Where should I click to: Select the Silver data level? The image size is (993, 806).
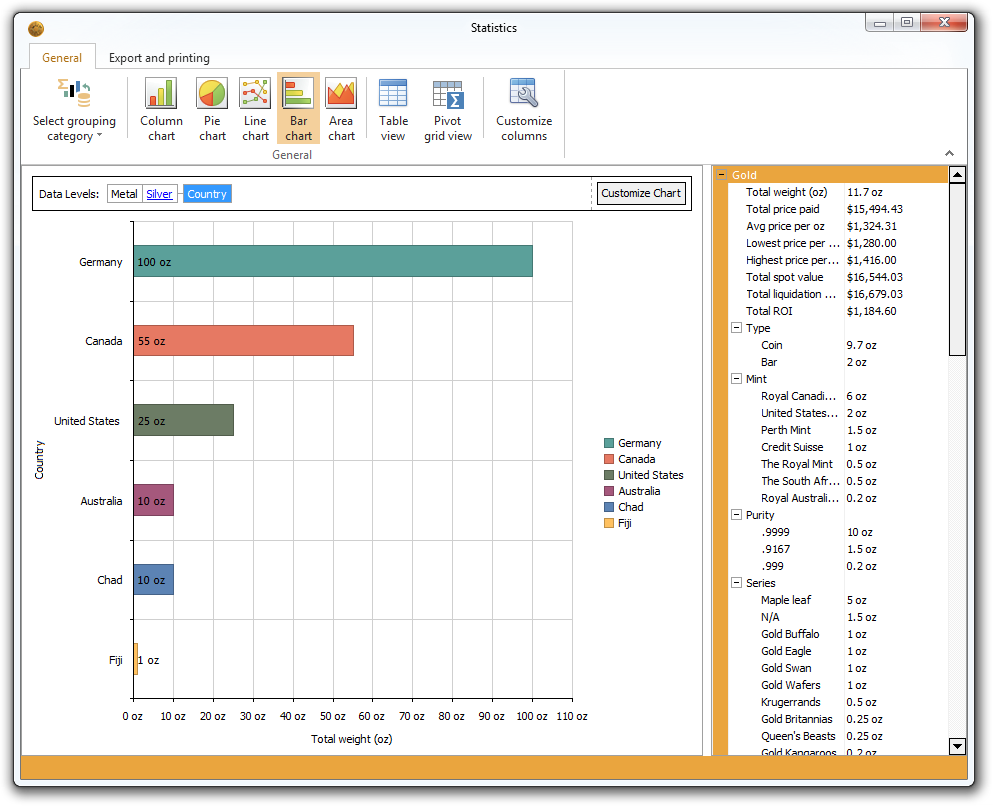158,193
